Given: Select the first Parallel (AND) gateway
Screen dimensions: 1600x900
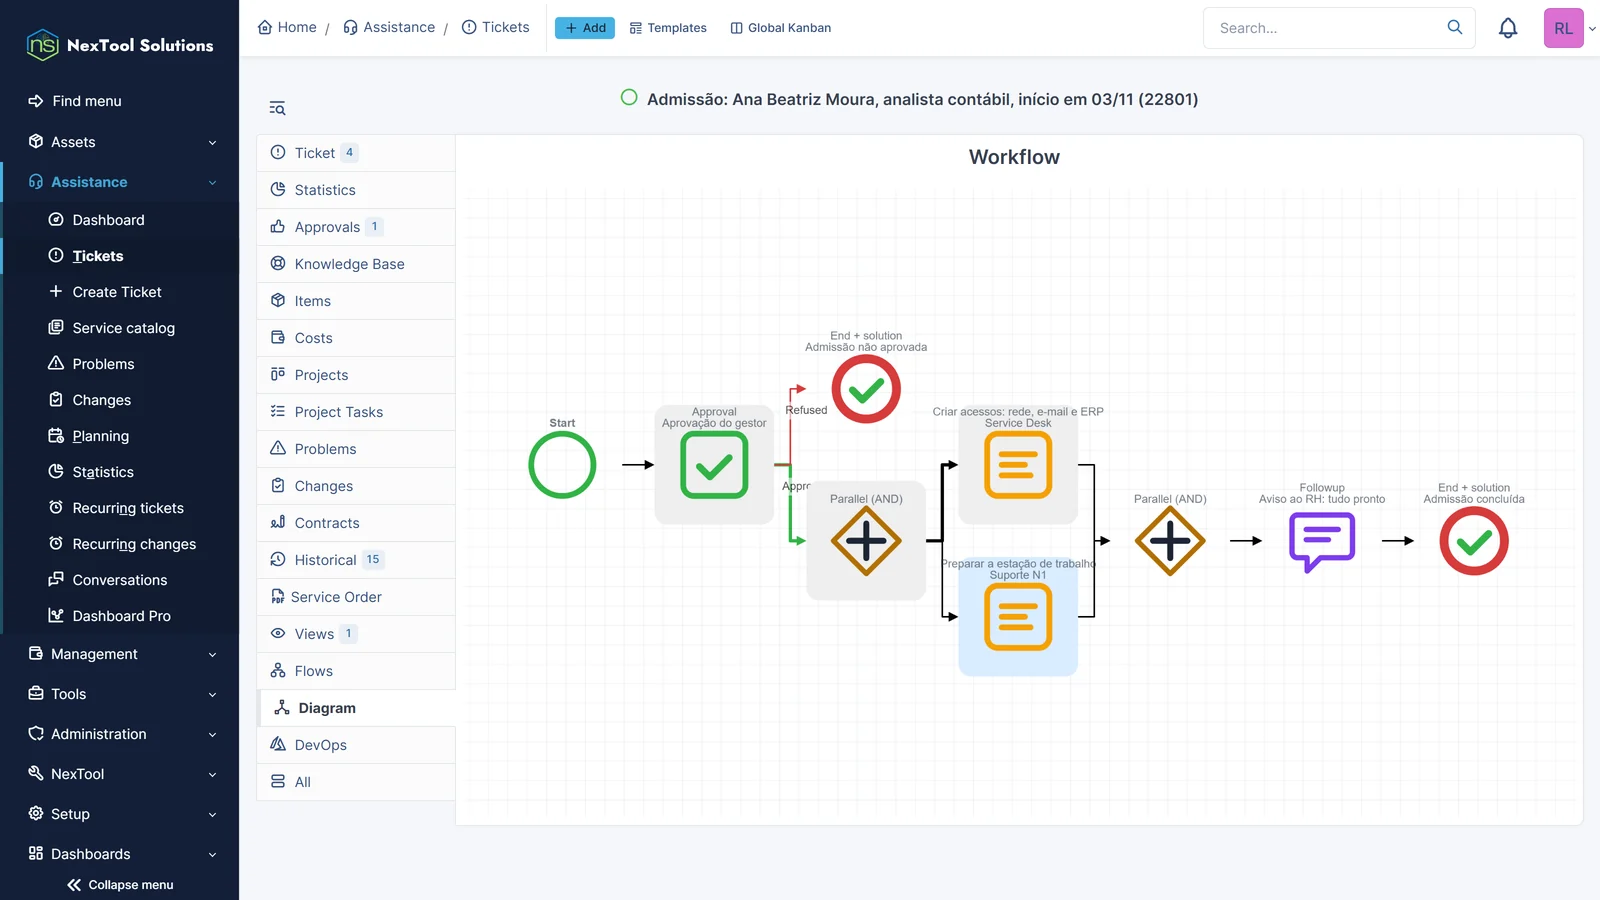Looking at the screenshot, I should tap(866, 541).
